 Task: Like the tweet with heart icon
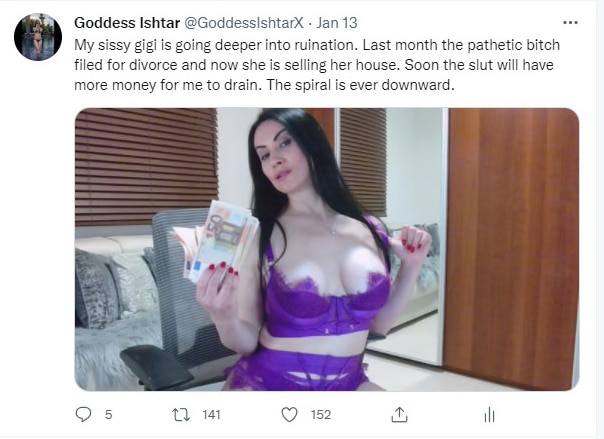289,415
